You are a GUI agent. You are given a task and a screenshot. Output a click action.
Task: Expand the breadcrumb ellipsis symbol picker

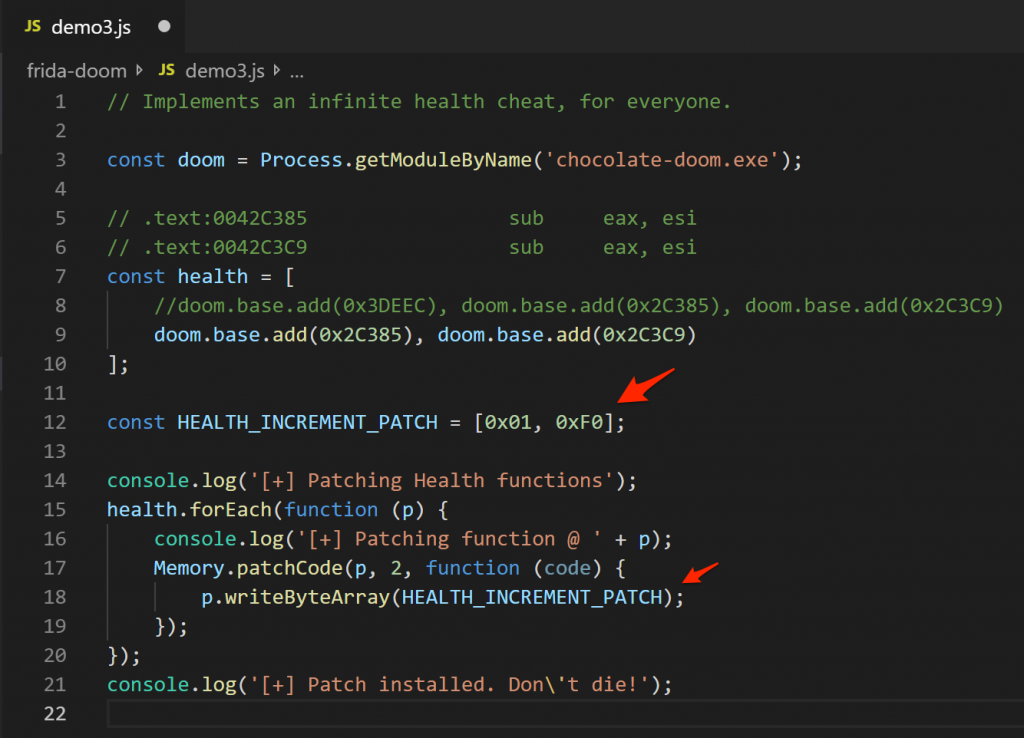pyautogui.click(x=296, y=72)
